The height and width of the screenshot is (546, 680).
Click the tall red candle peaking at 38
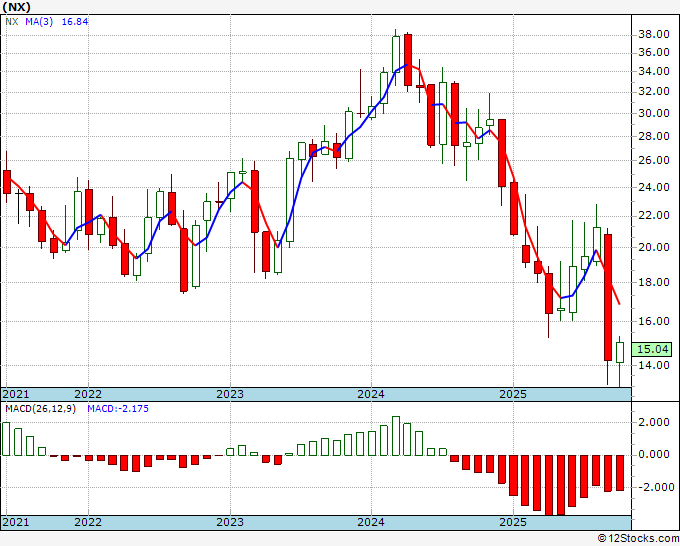point(408,60)
